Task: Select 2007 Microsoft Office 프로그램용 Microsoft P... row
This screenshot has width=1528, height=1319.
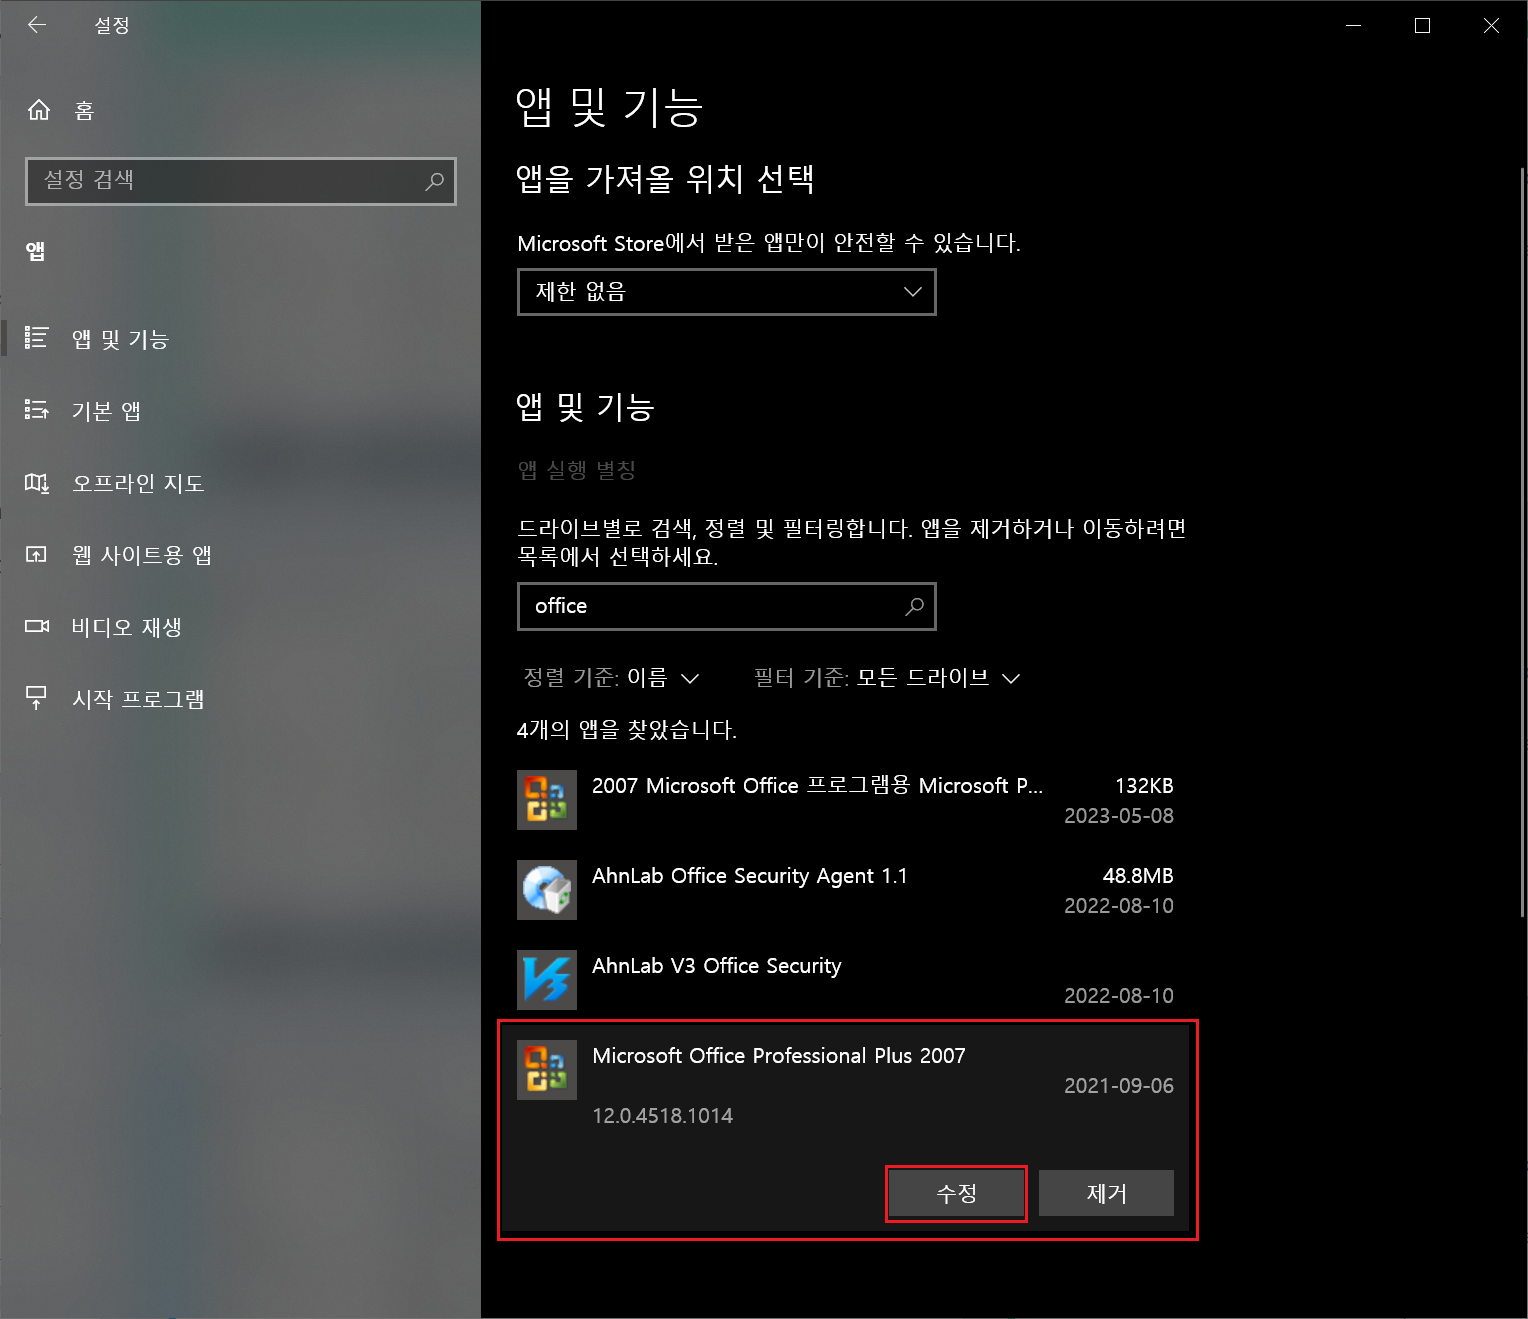Action: click(845, 800)
